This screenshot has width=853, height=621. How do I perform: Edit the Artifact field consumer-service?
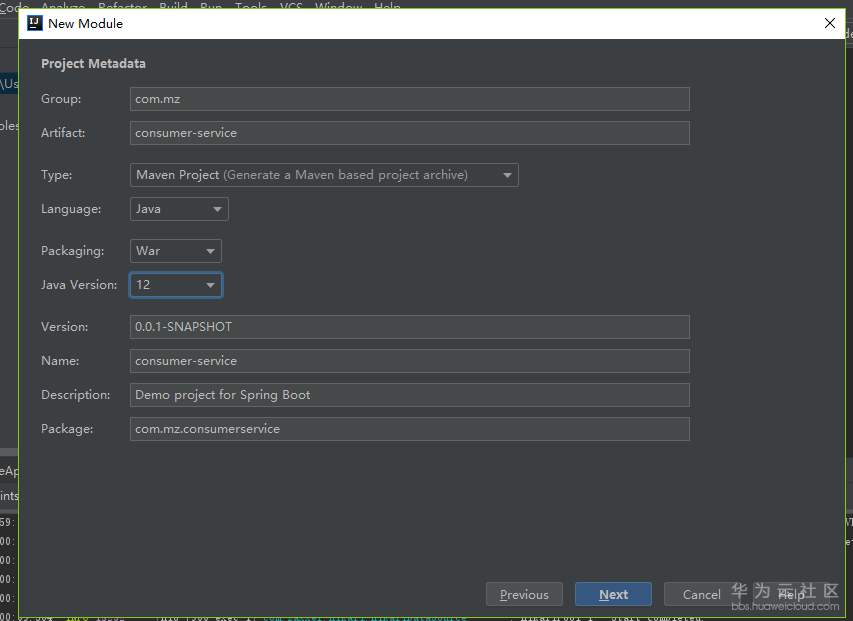pos(410,133)
